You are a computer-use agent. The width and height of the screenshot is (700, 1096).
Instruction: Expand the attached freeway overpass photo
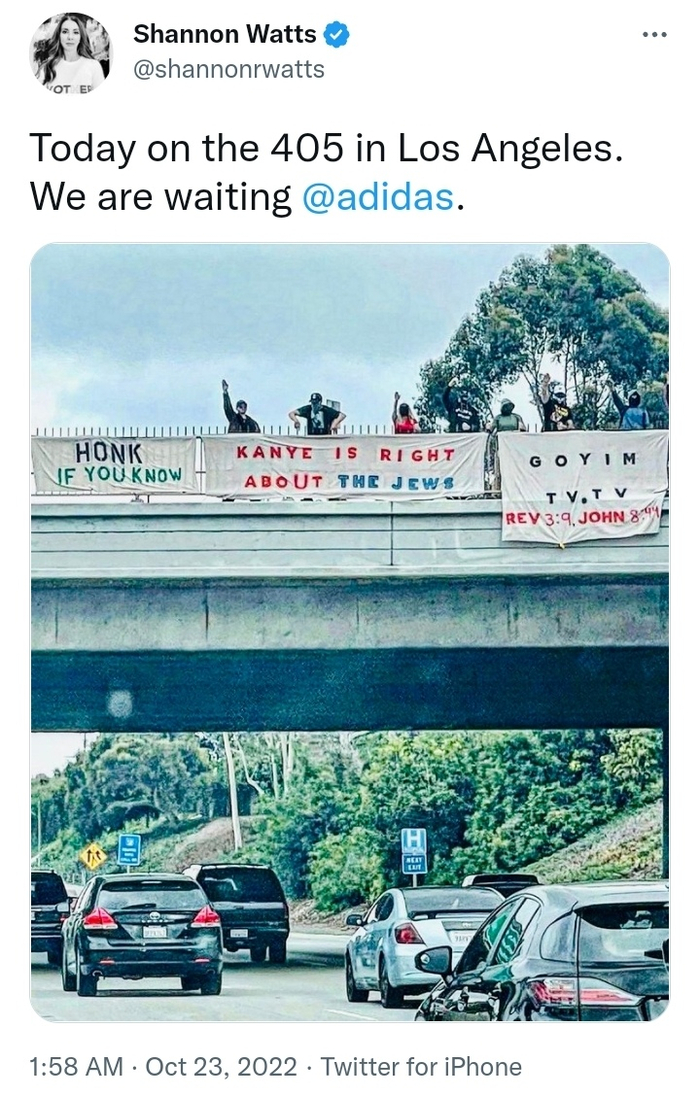(350, 632)
